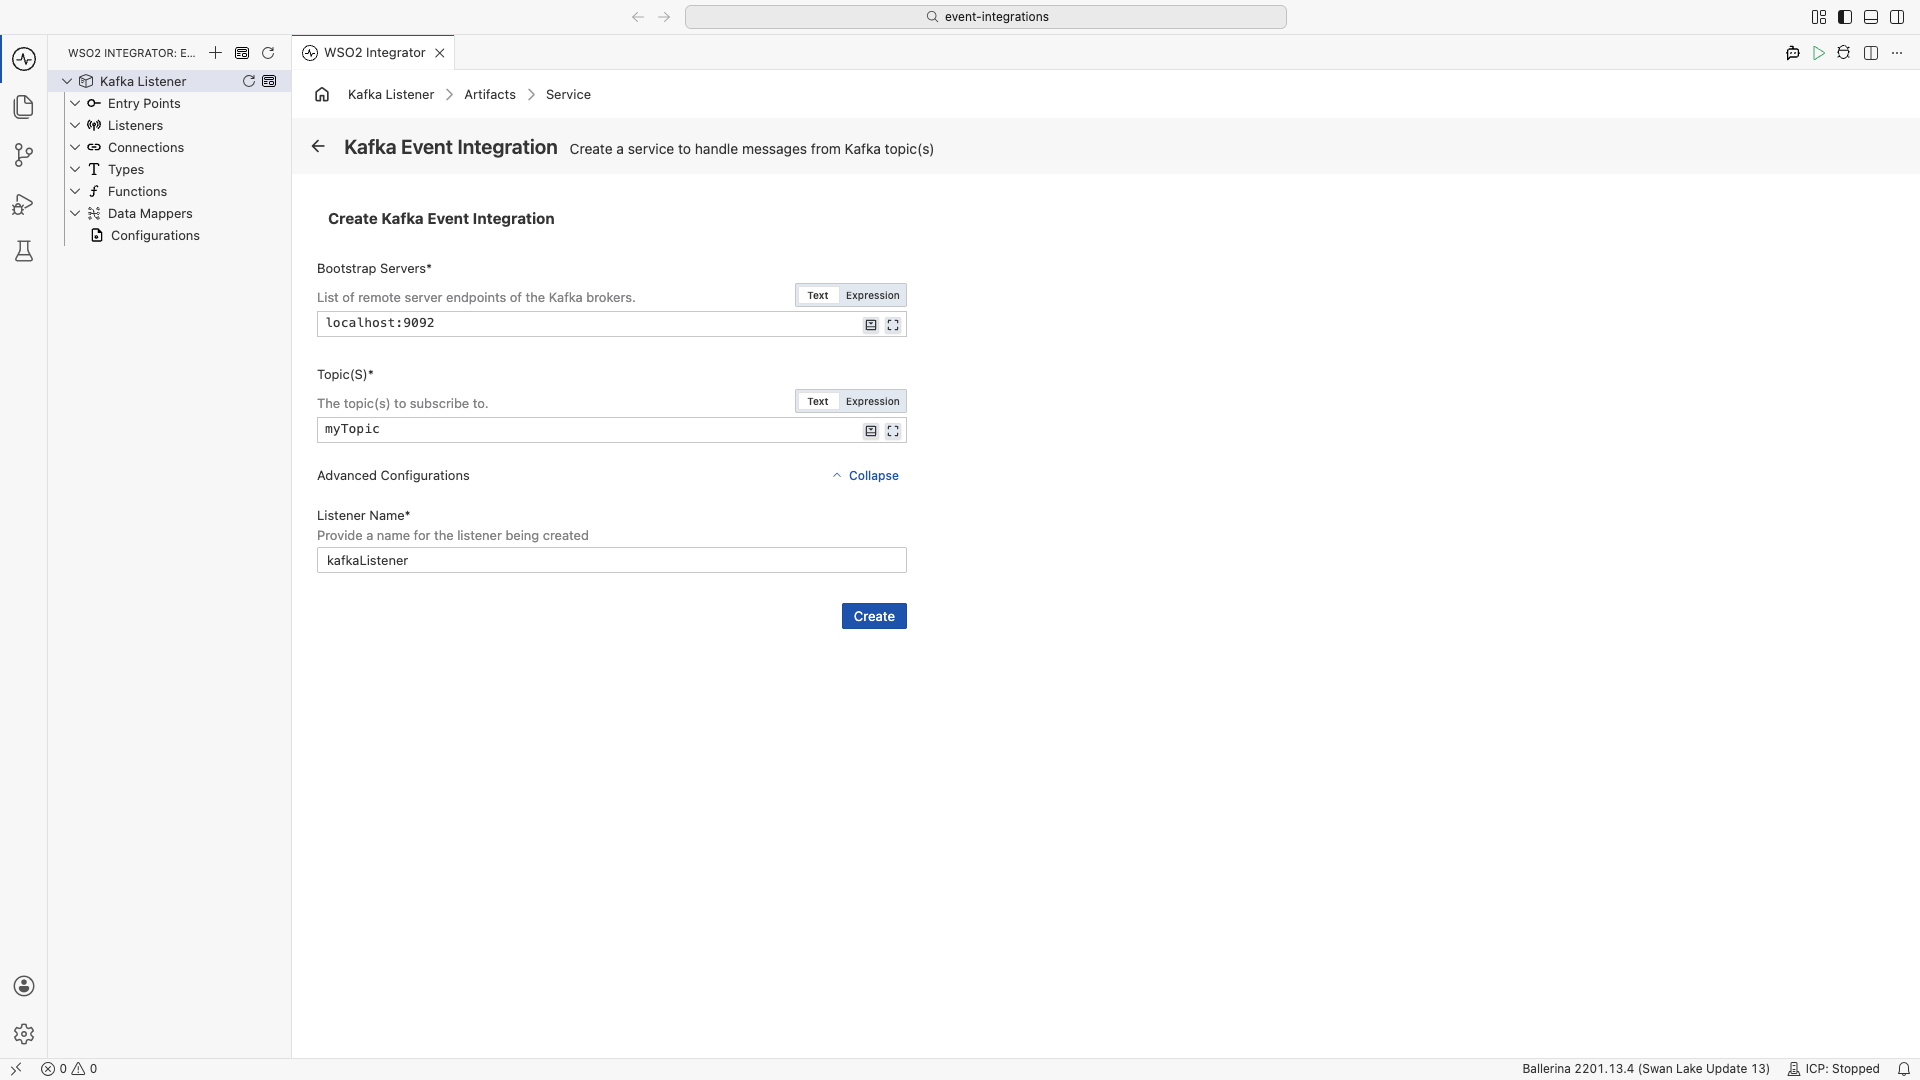The width and height of the screenshot is (1920, 1080).
Task: Go to Artifacts breadcrumb
Action: point(490,94)
